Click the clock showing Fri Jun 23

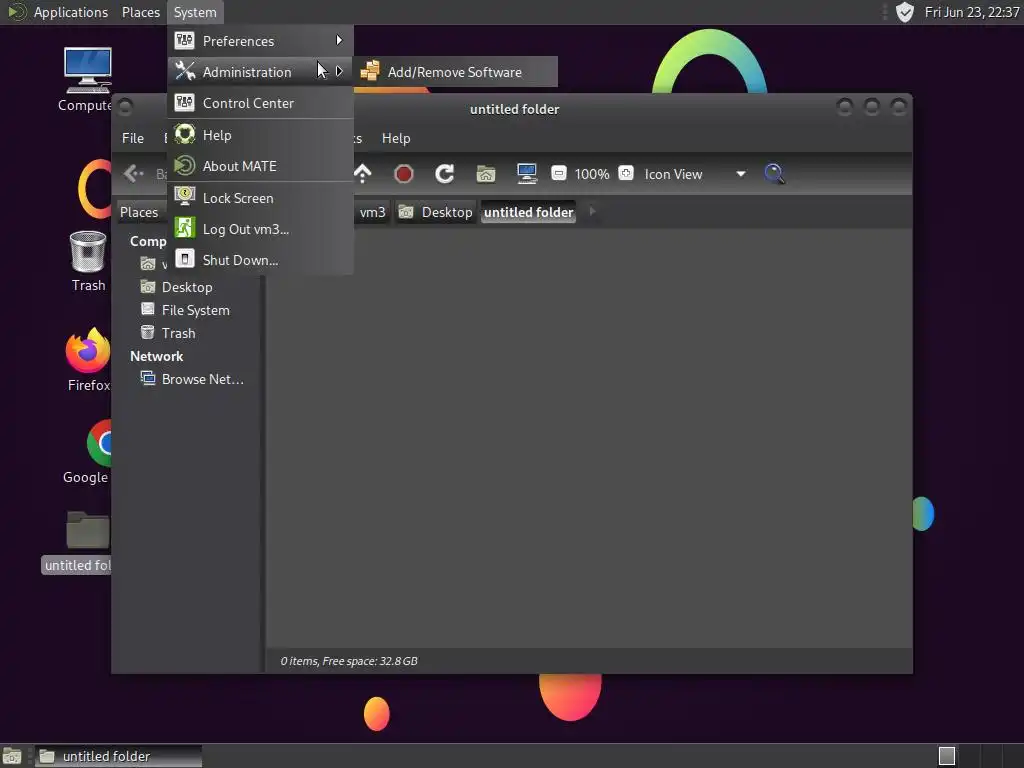[972, 12]
